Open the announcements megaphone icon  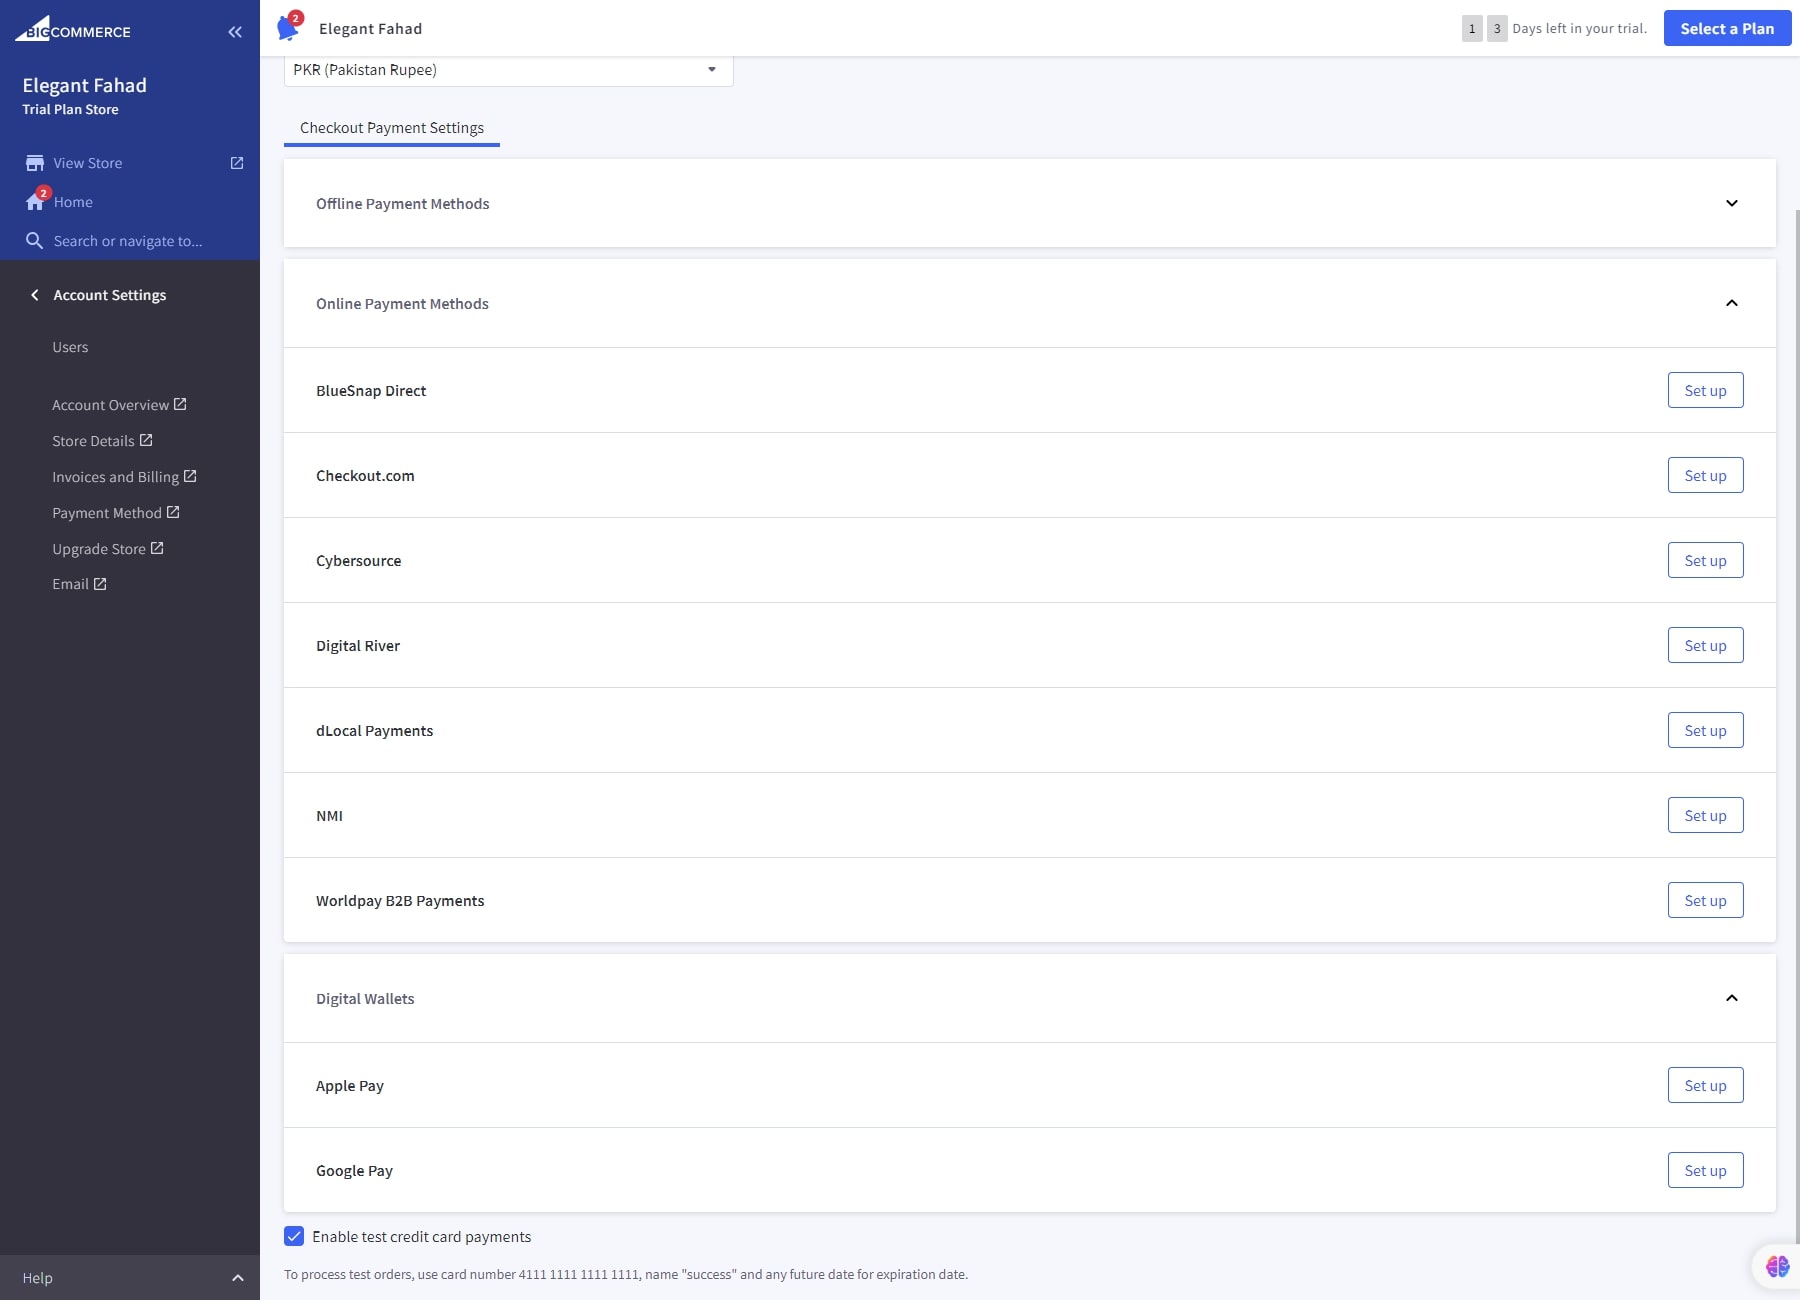[290, 28]
